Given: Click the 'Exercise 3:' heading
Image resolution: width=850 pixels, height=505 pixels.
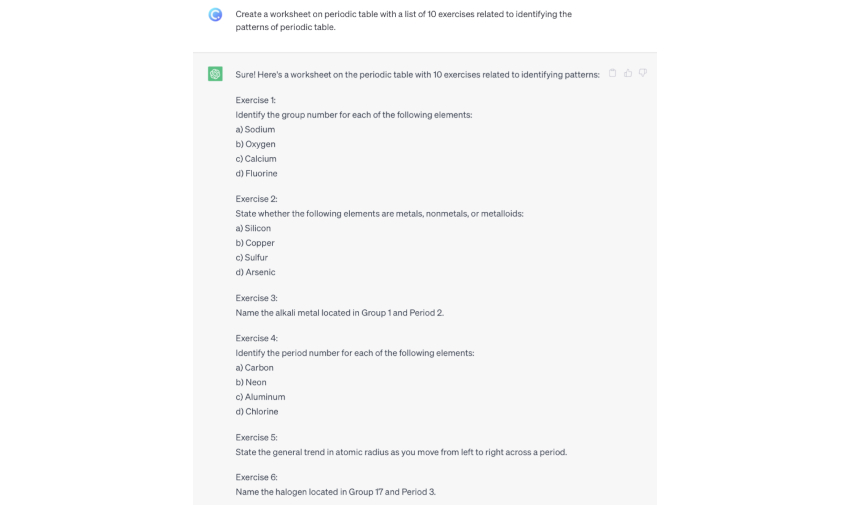Looking at the screenshot, I should (256, 298).
